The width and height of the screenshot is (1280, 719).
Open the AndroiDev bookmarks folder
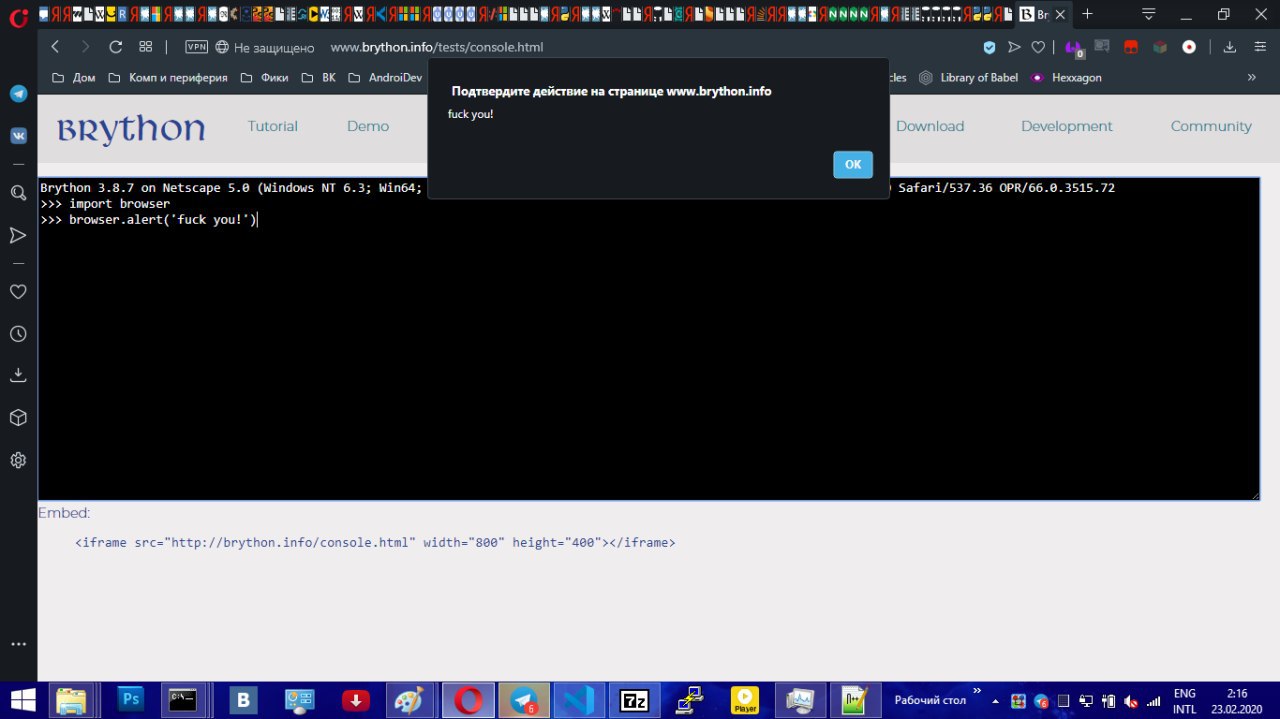point(384,77)
